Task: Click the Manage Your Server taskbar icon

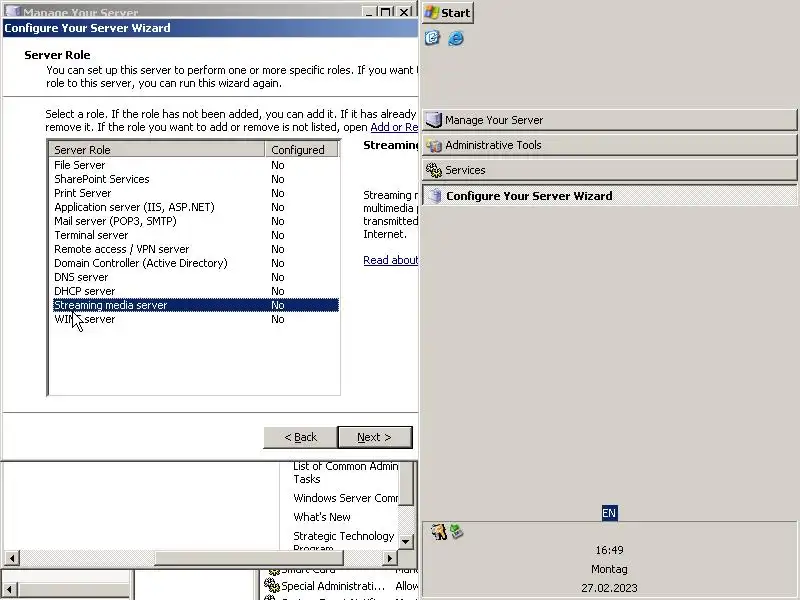Action: (434, 120)
